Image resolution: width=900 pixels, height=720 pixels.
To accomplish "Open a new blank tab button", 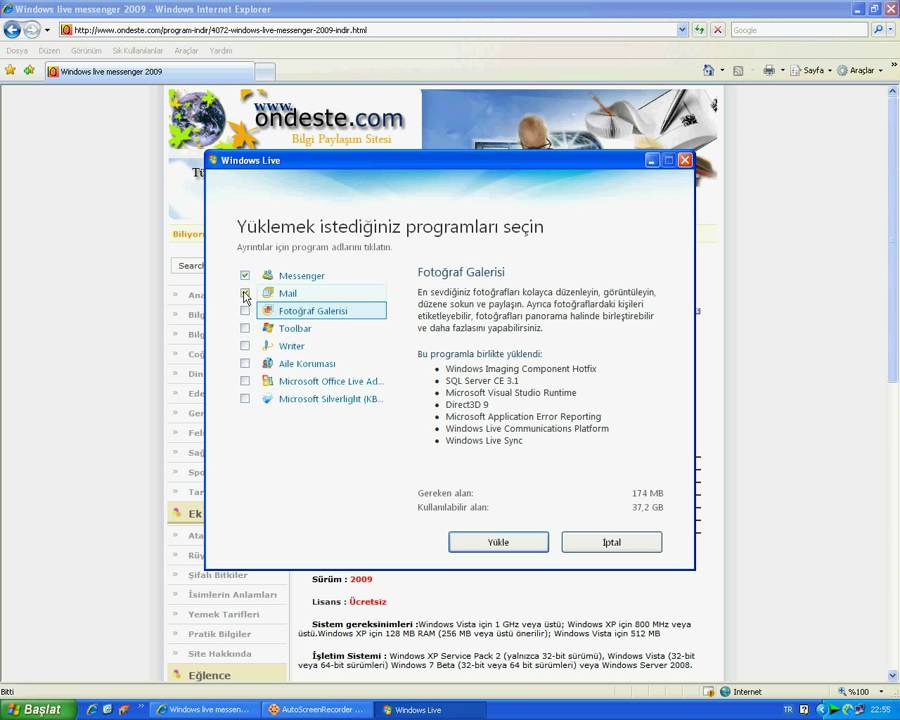I will coord(265,72).
